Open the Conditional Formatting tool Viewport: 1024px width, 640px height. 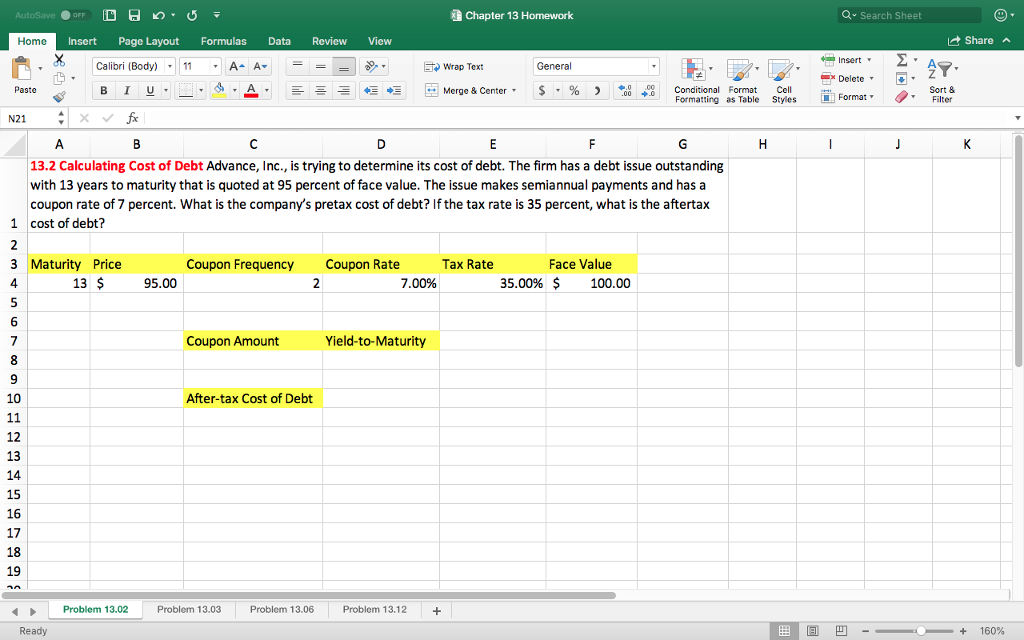tap(695, 80)
